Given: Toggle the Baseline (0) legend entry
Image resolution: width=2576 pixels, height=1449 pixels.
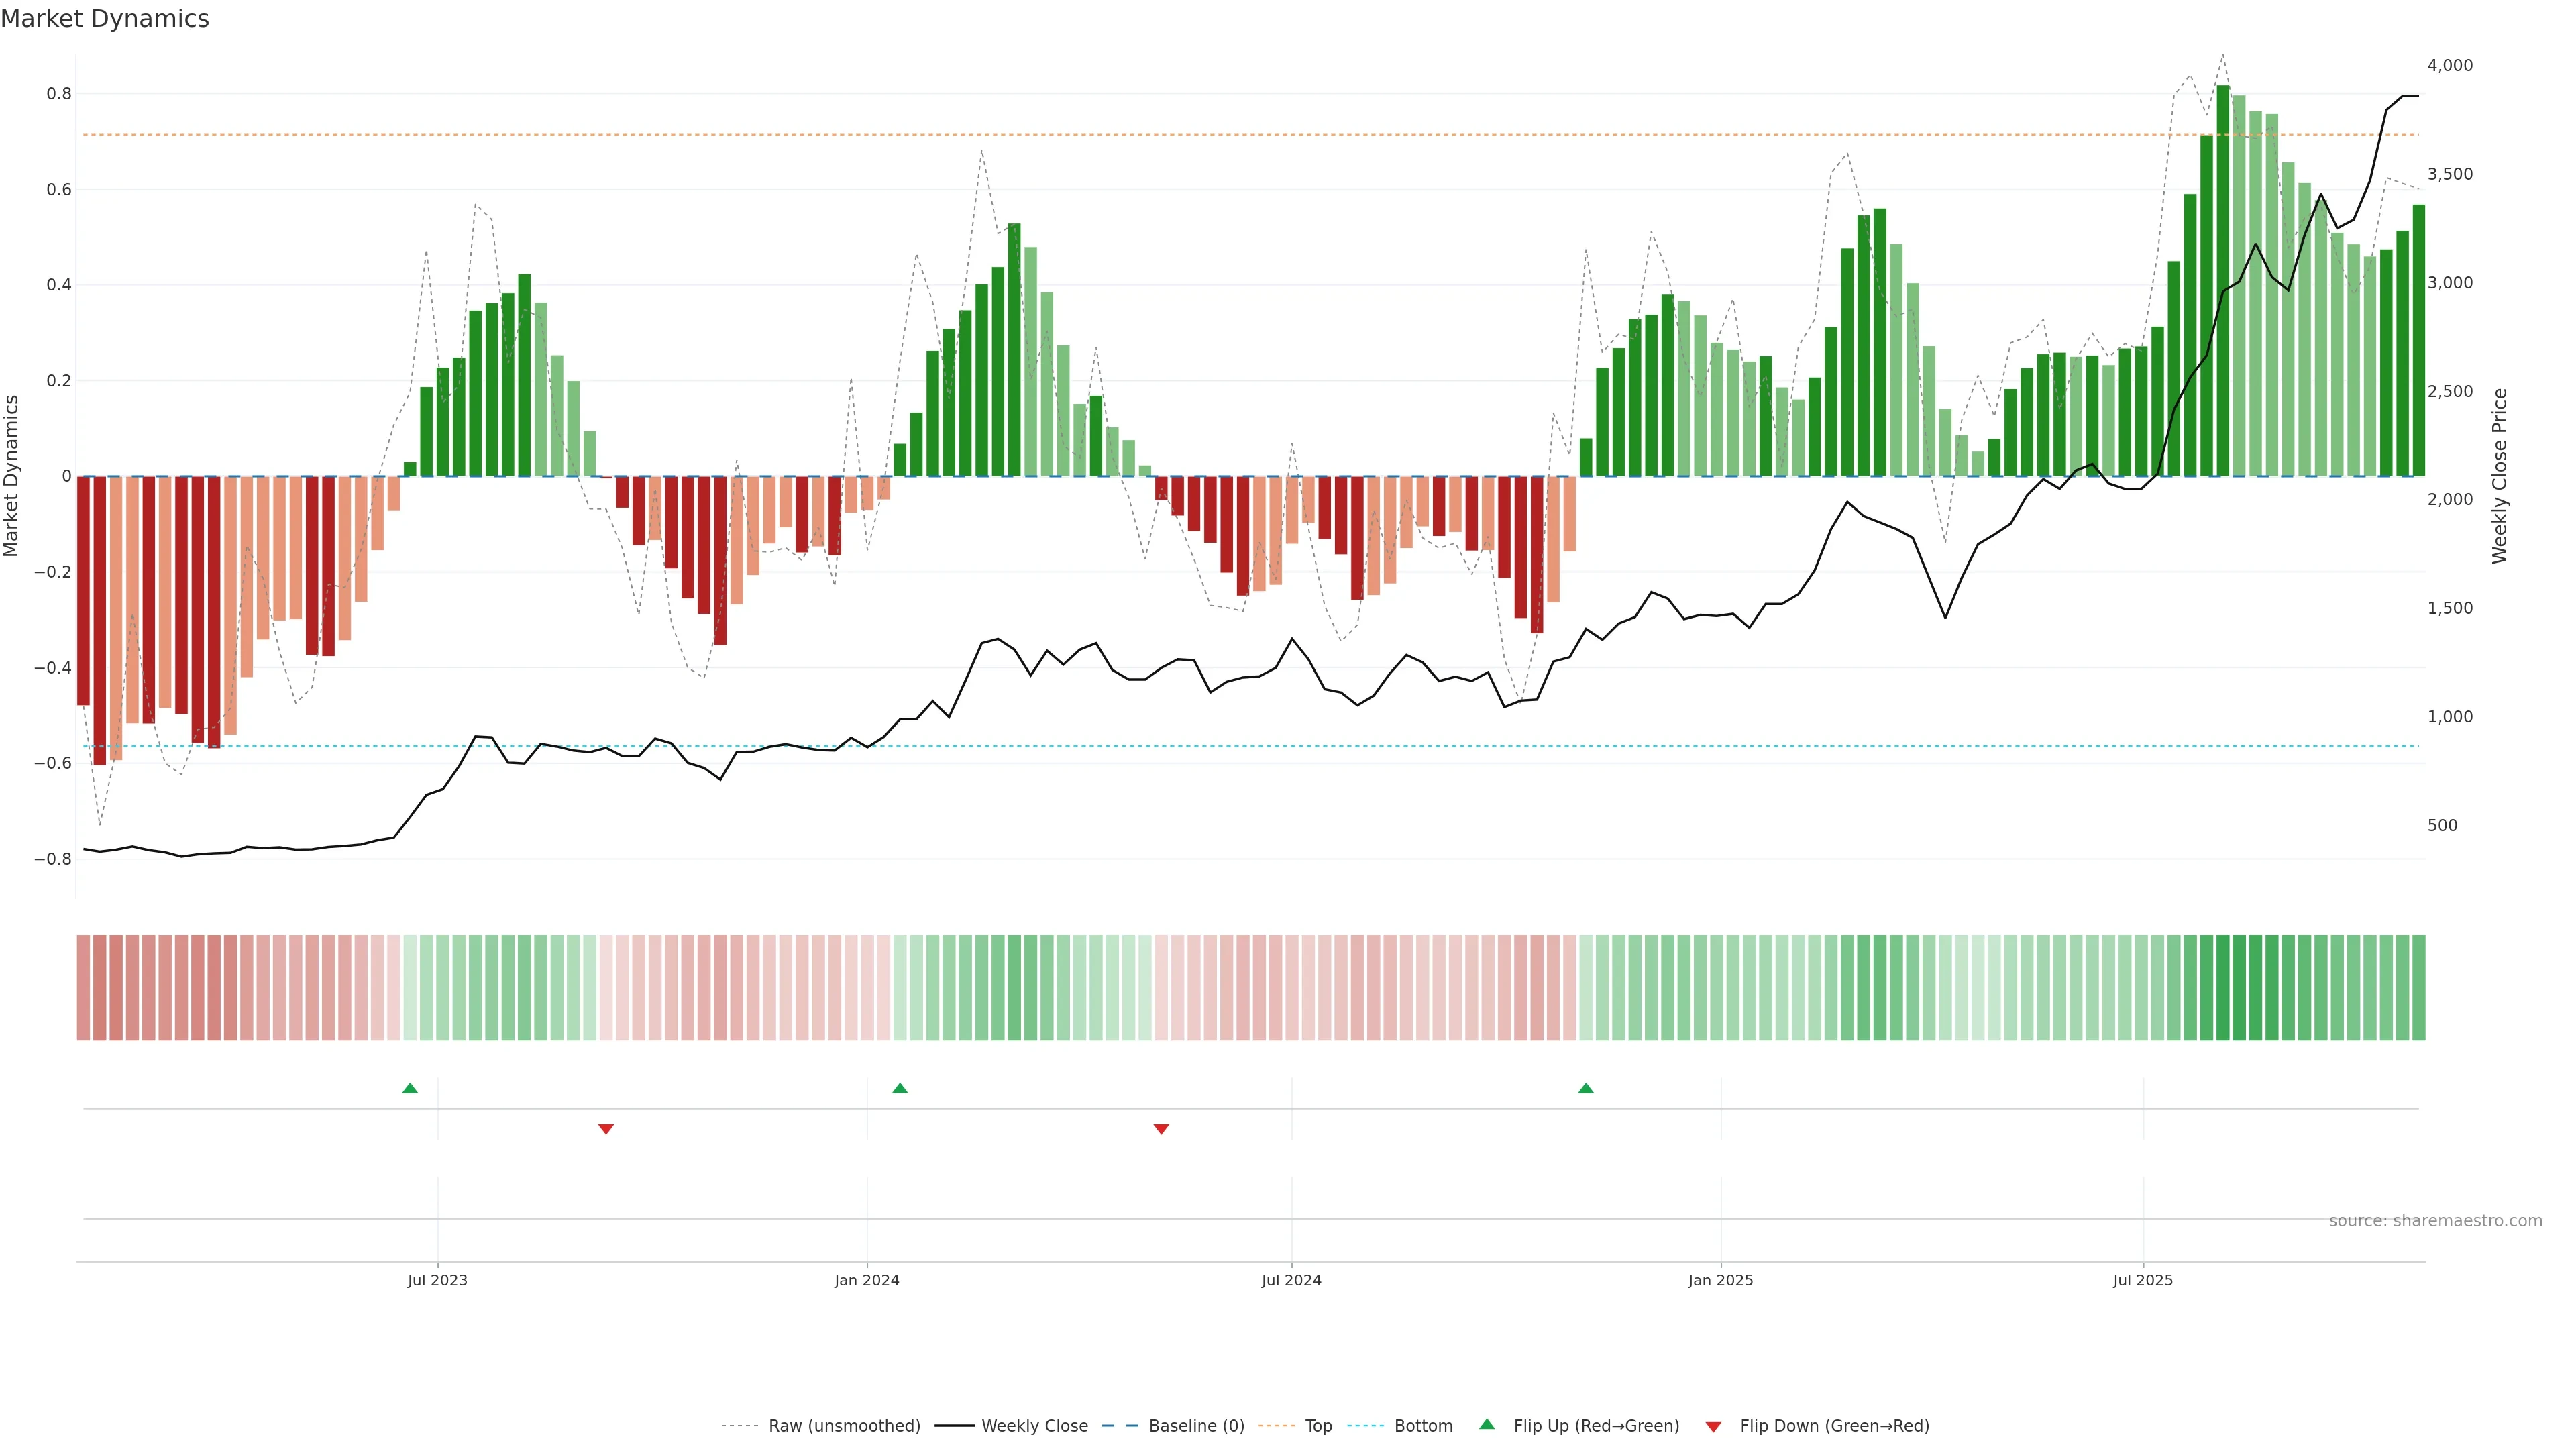Looking at the screenshot, I should (x=1196, y=1426).
